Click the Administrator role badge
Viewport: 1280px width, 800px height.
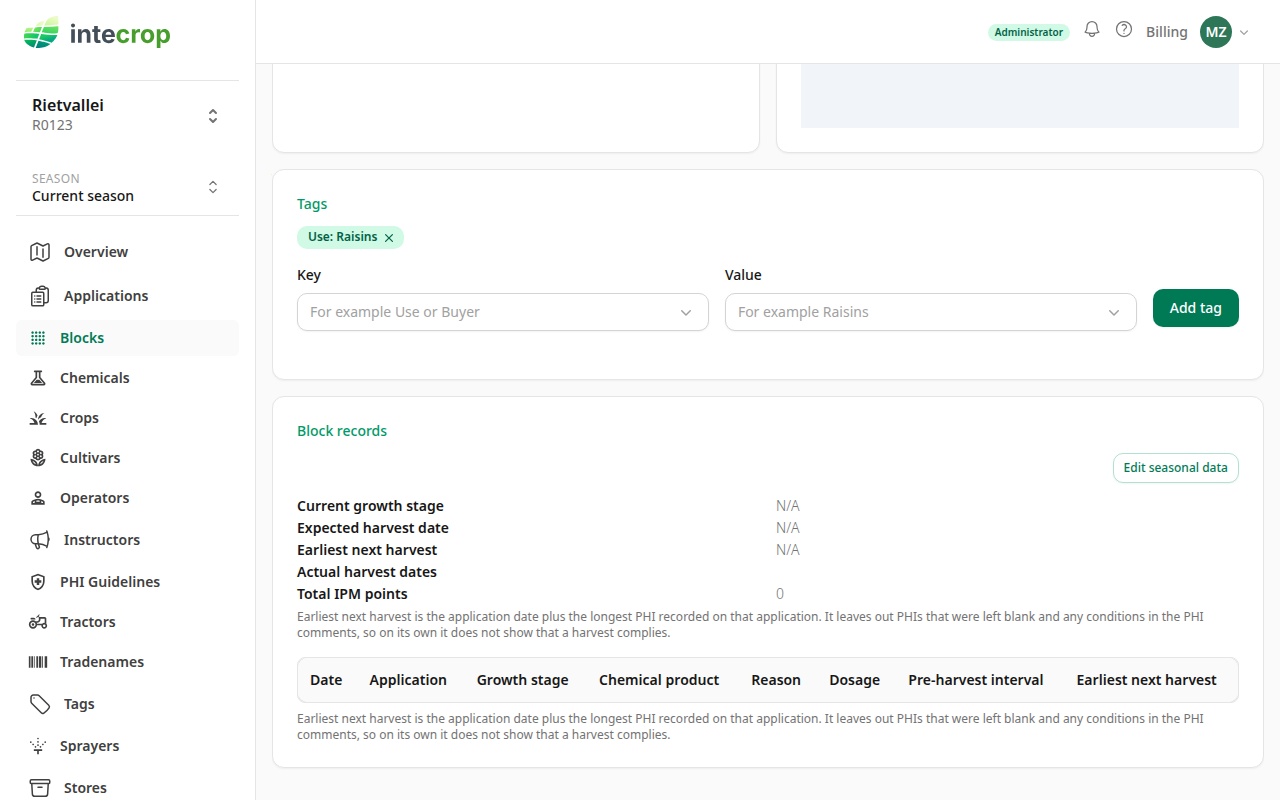point(1029,32)
